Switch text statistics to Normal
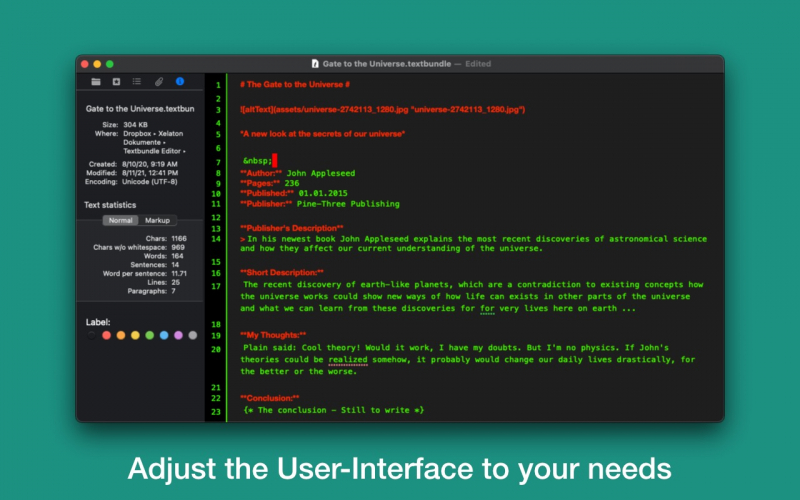This screenshot has width=800, height=500. (121, 220)
